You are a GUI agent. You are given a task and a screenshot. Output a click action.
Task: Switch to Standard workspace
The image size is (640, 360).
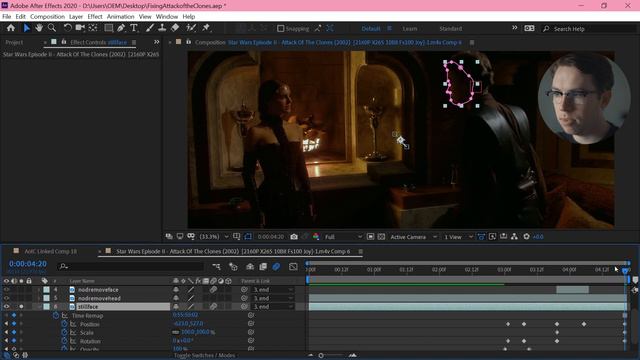tap(451, 29)
